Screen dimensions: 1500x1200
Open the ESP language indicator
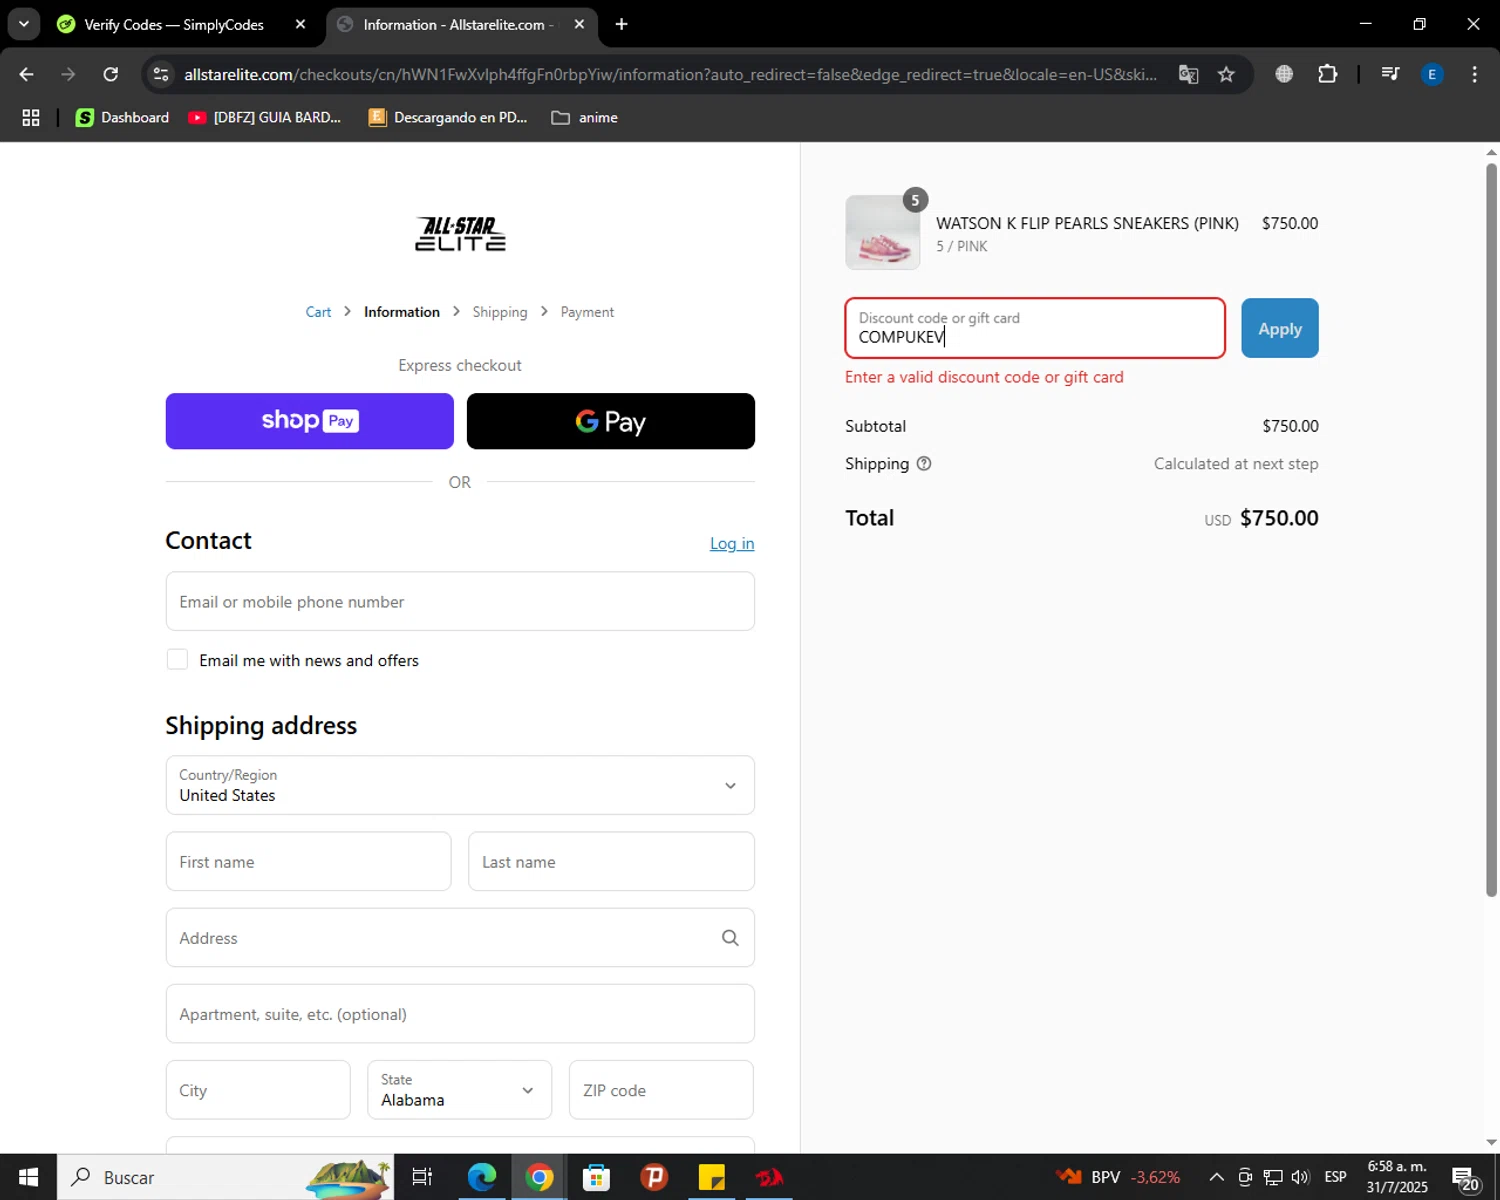[1335, 1177]
